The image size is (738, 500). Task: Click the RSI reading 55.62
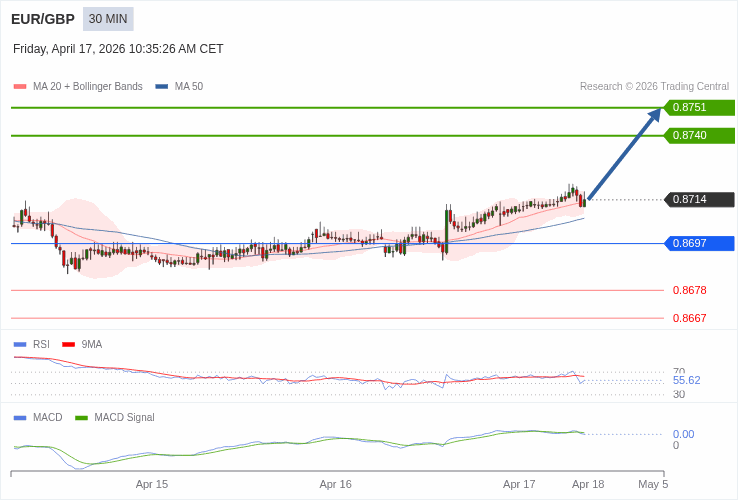687,380
